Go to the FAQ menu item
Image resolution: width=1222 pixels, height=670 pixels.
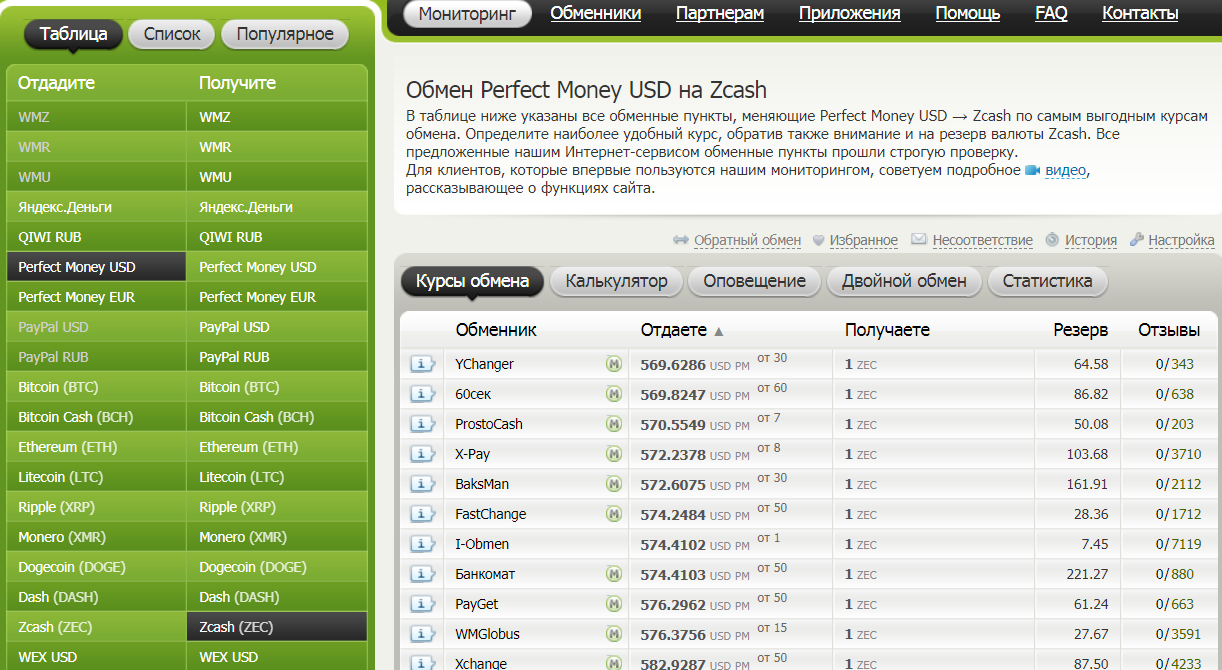pyautogui.click(x=1051, y=13)
